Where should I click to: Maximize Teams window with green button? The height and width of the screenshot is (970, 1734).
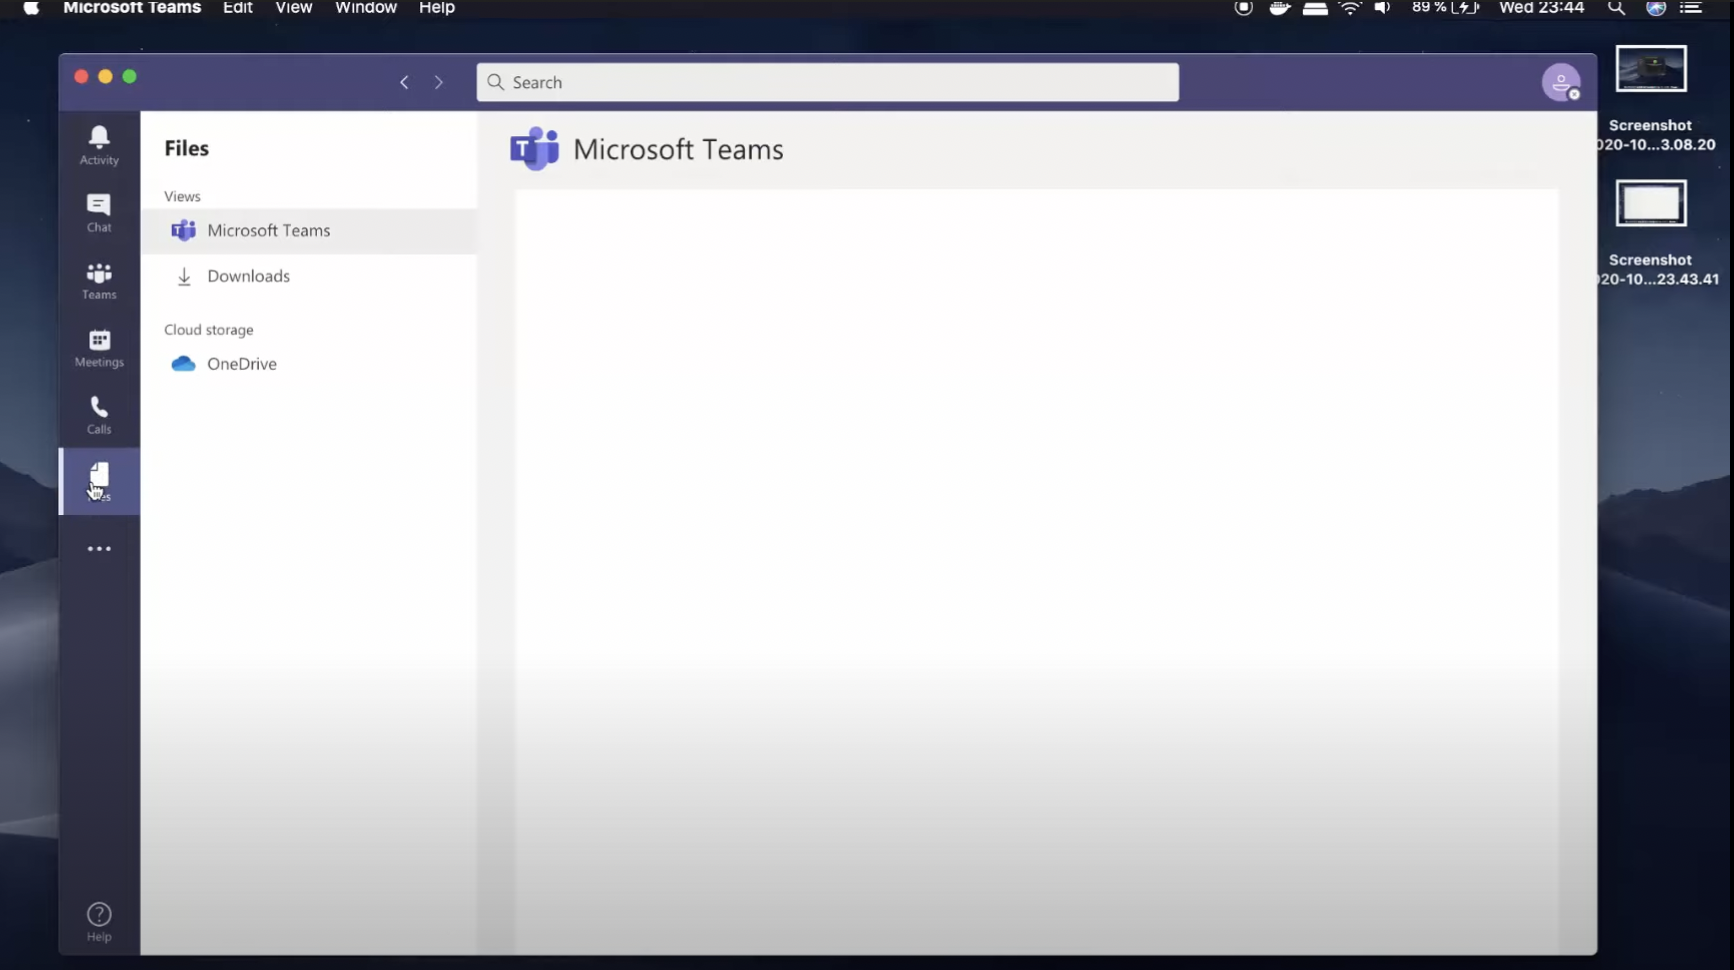129,77
